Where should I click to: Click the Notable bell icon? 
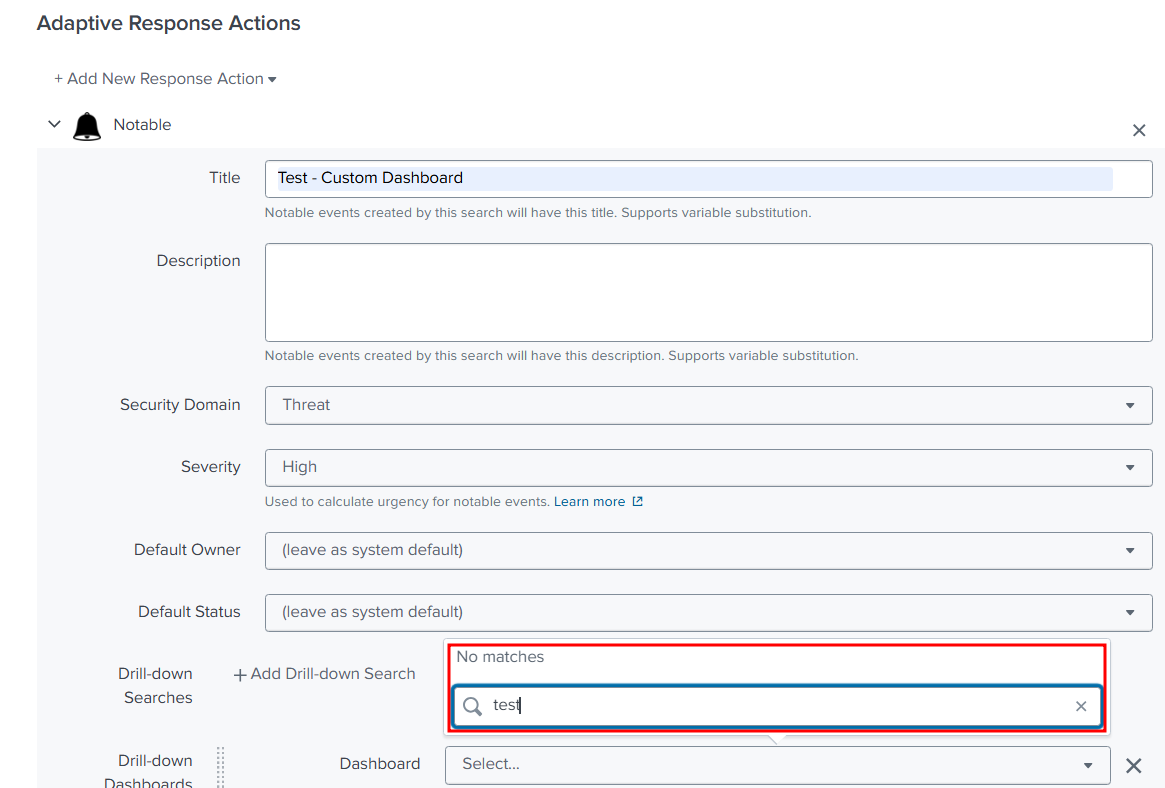point(86,124)
